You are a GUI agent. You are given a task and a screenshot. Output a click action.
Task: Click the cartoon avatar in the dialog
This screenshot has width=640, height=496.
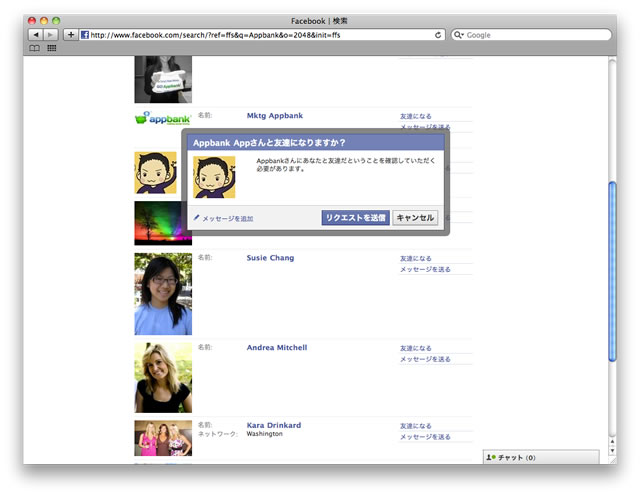[x=214, y=177]
